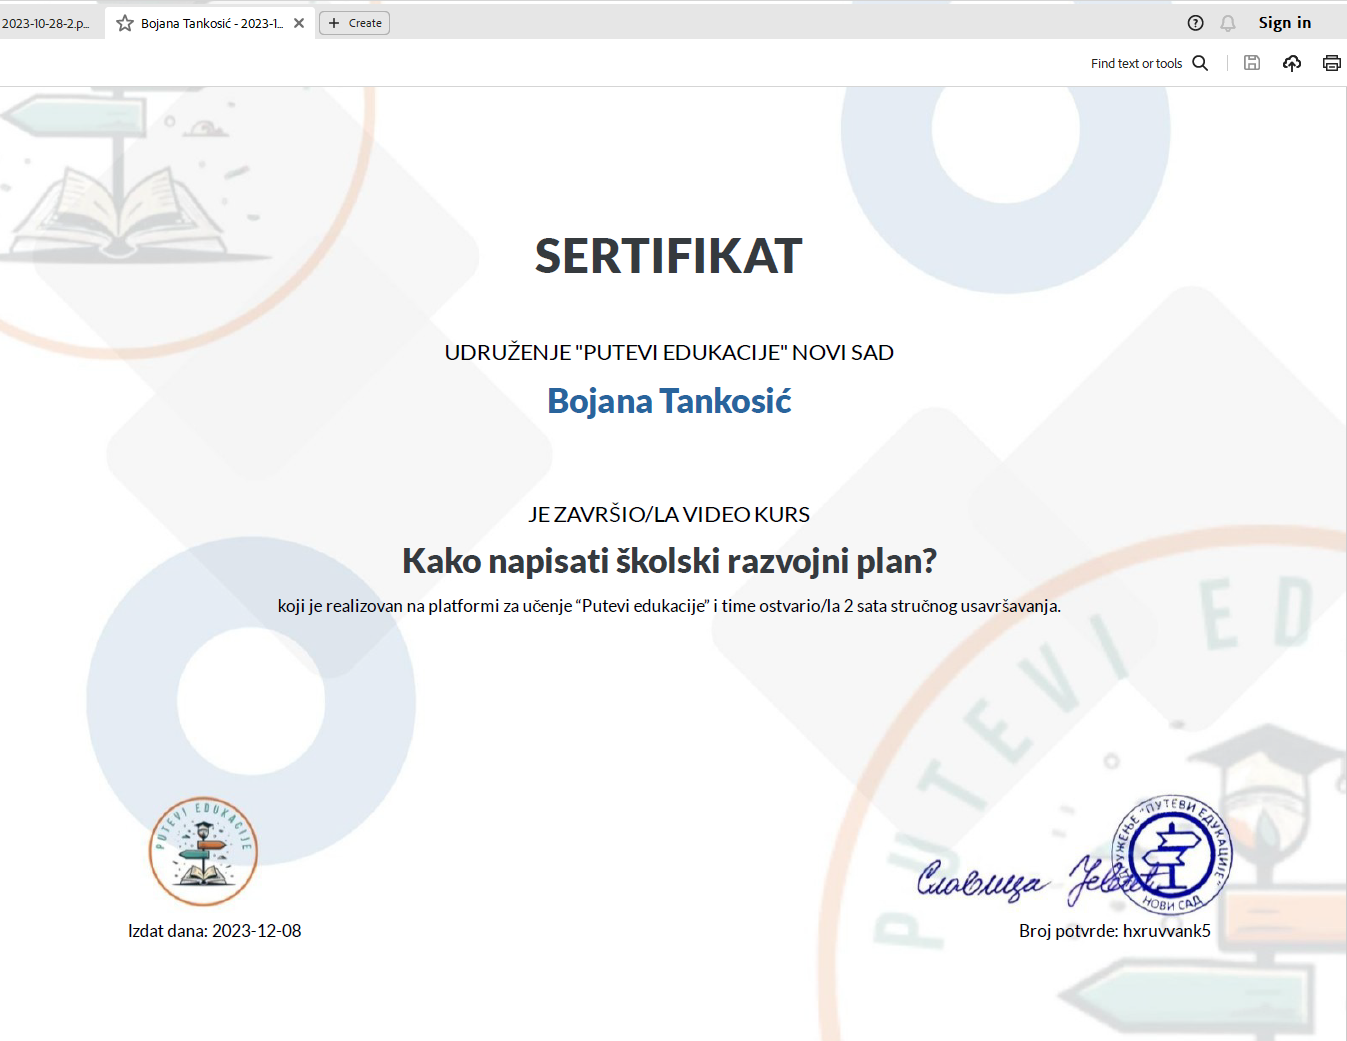Click the blue round stamp seal
This screenshot has width=1347, height=1041.
pyautogui.click(x=1172, y=855)
